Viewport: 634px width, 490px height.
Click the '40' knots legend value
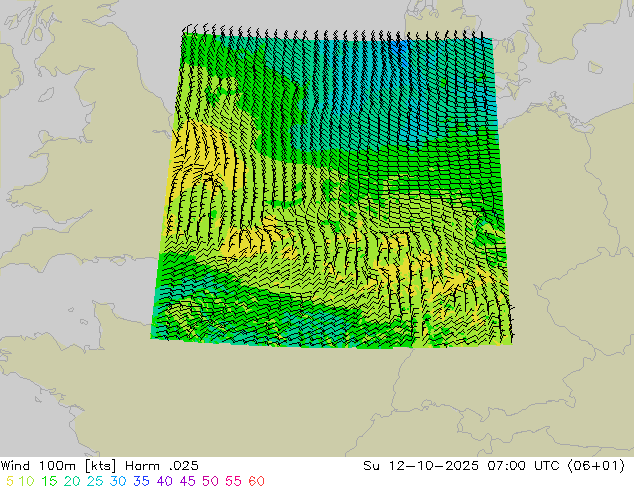click(x=164, y=481)
